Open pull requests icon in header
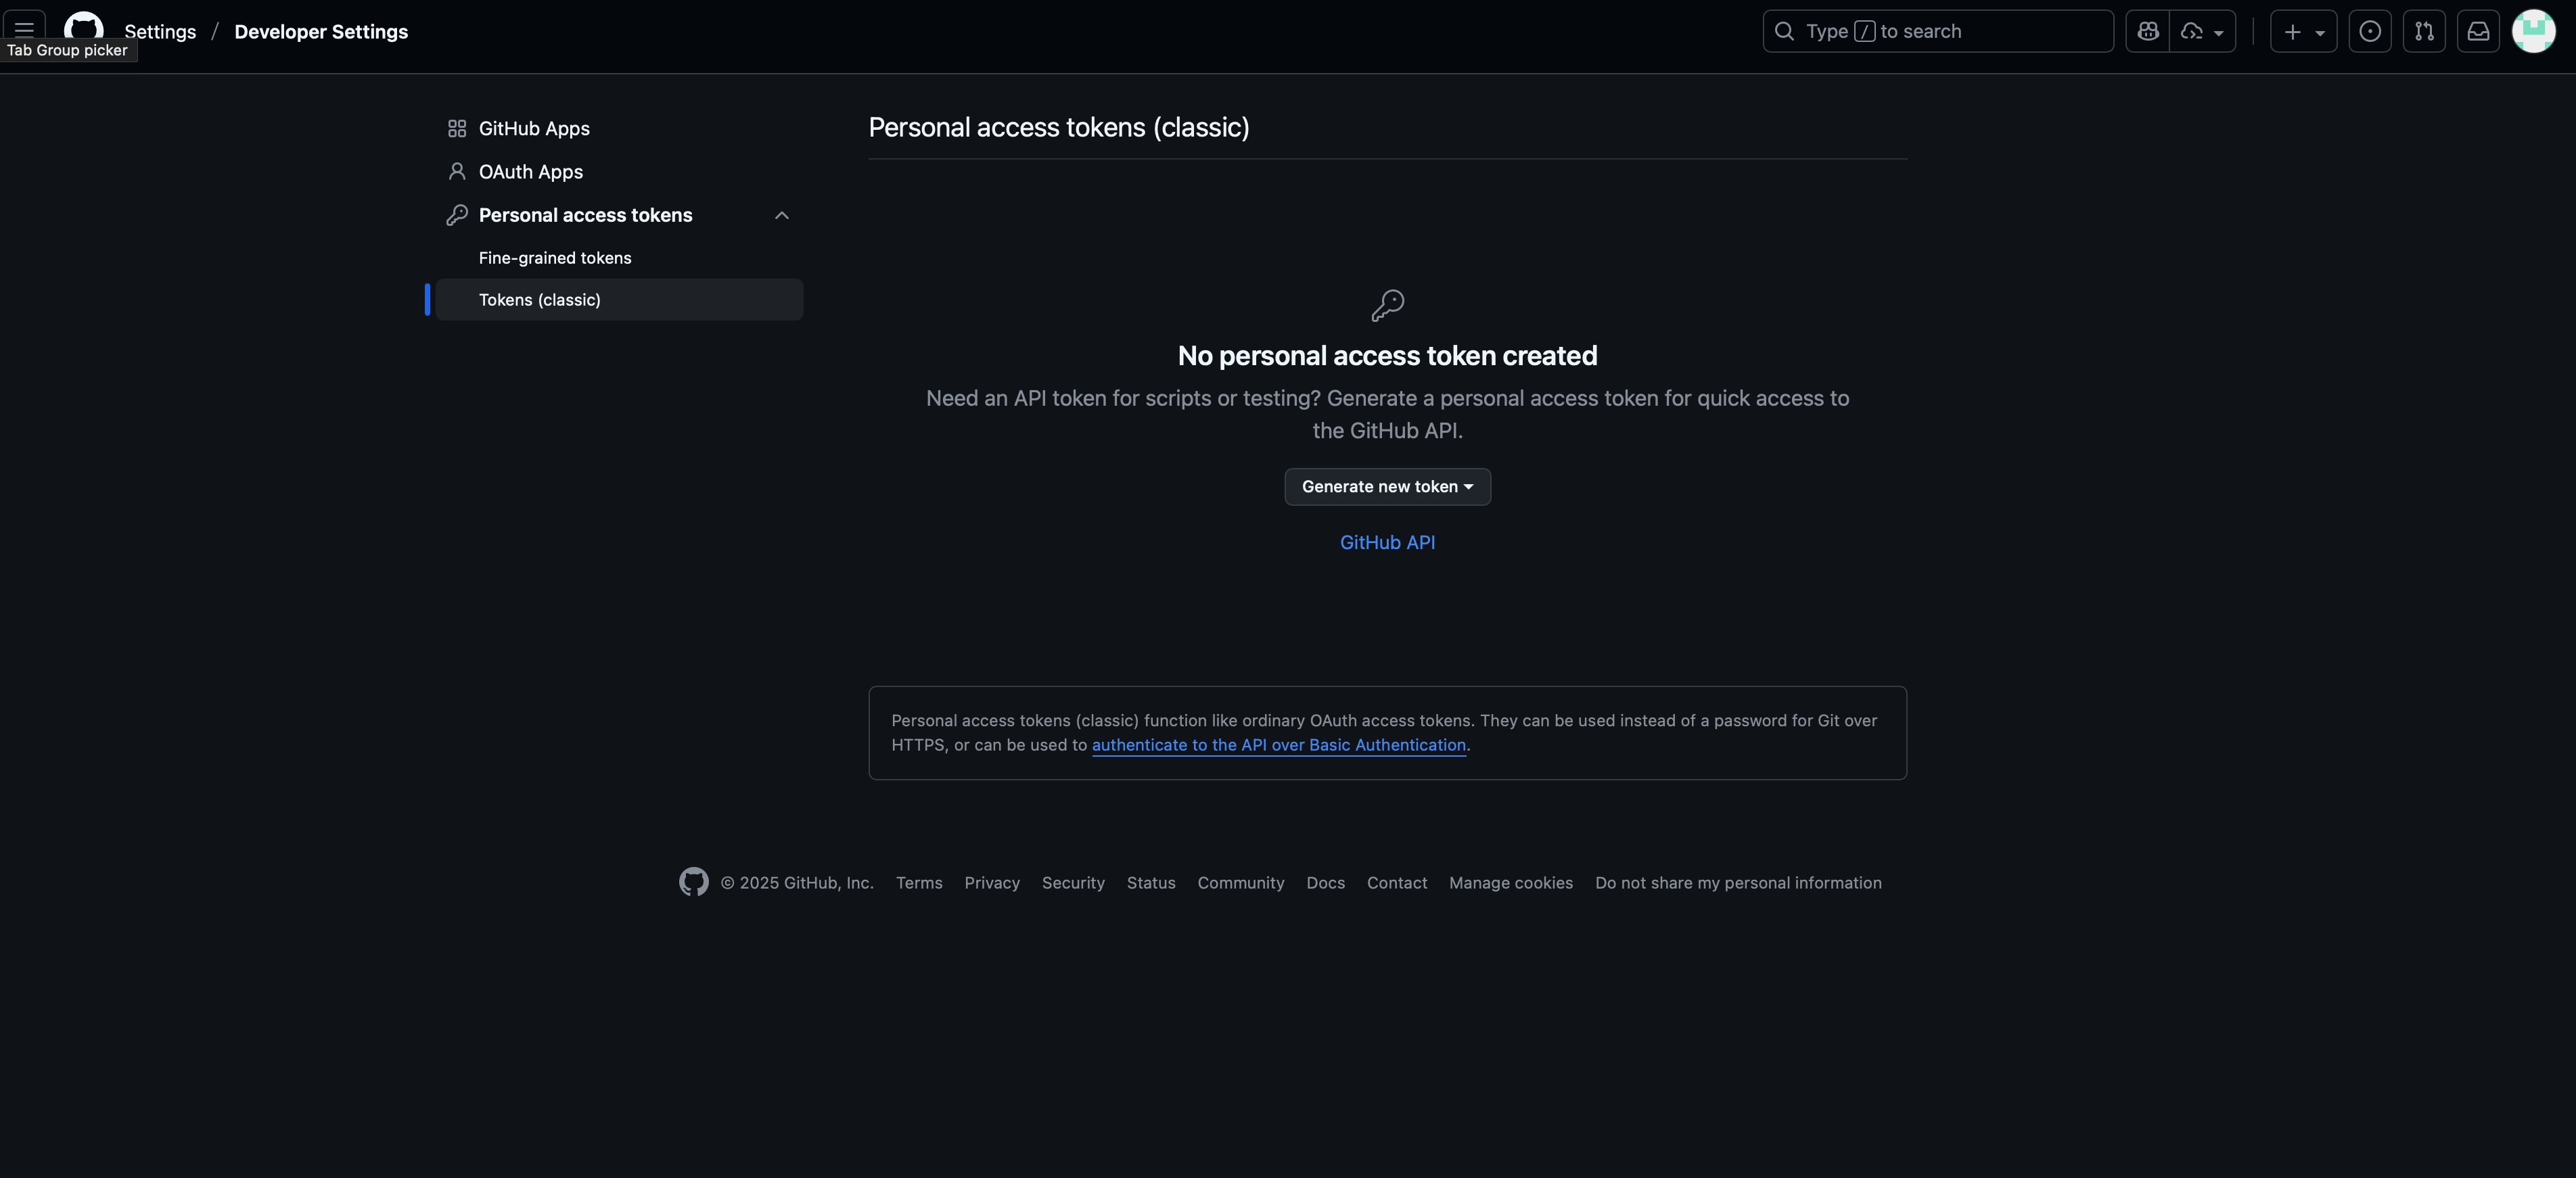Viewport: 2576px width, 1178px height. pyautogui.click(x=2424, y=31)
